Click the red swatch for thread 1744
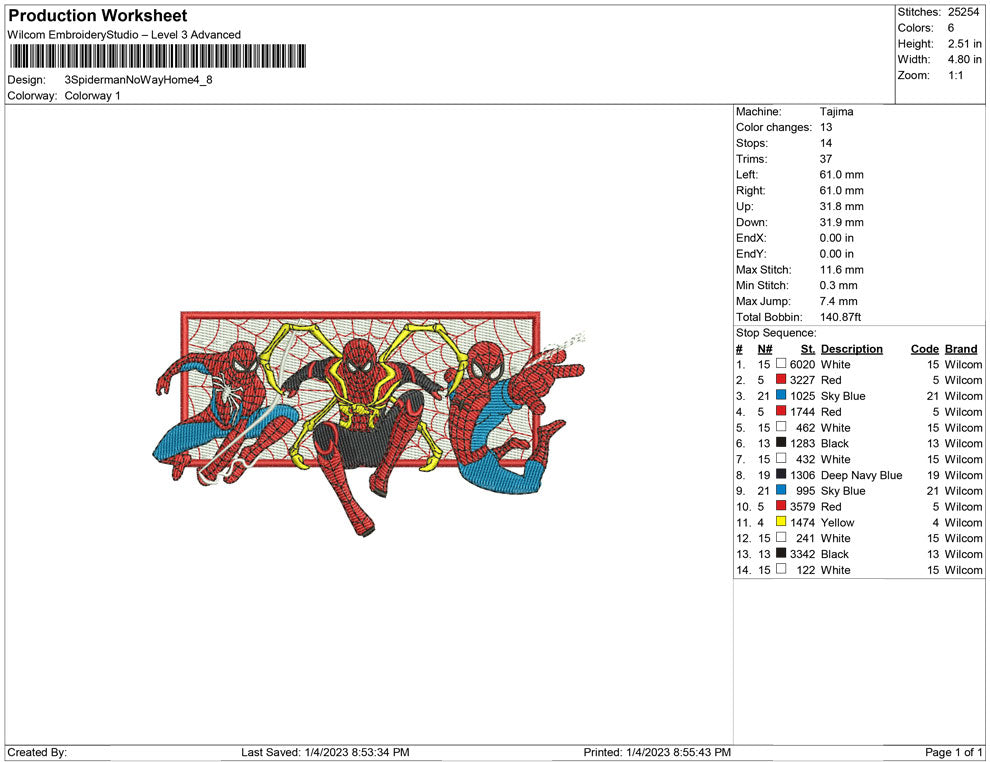This screenshot has width=990, height=762. coord(781,411)
